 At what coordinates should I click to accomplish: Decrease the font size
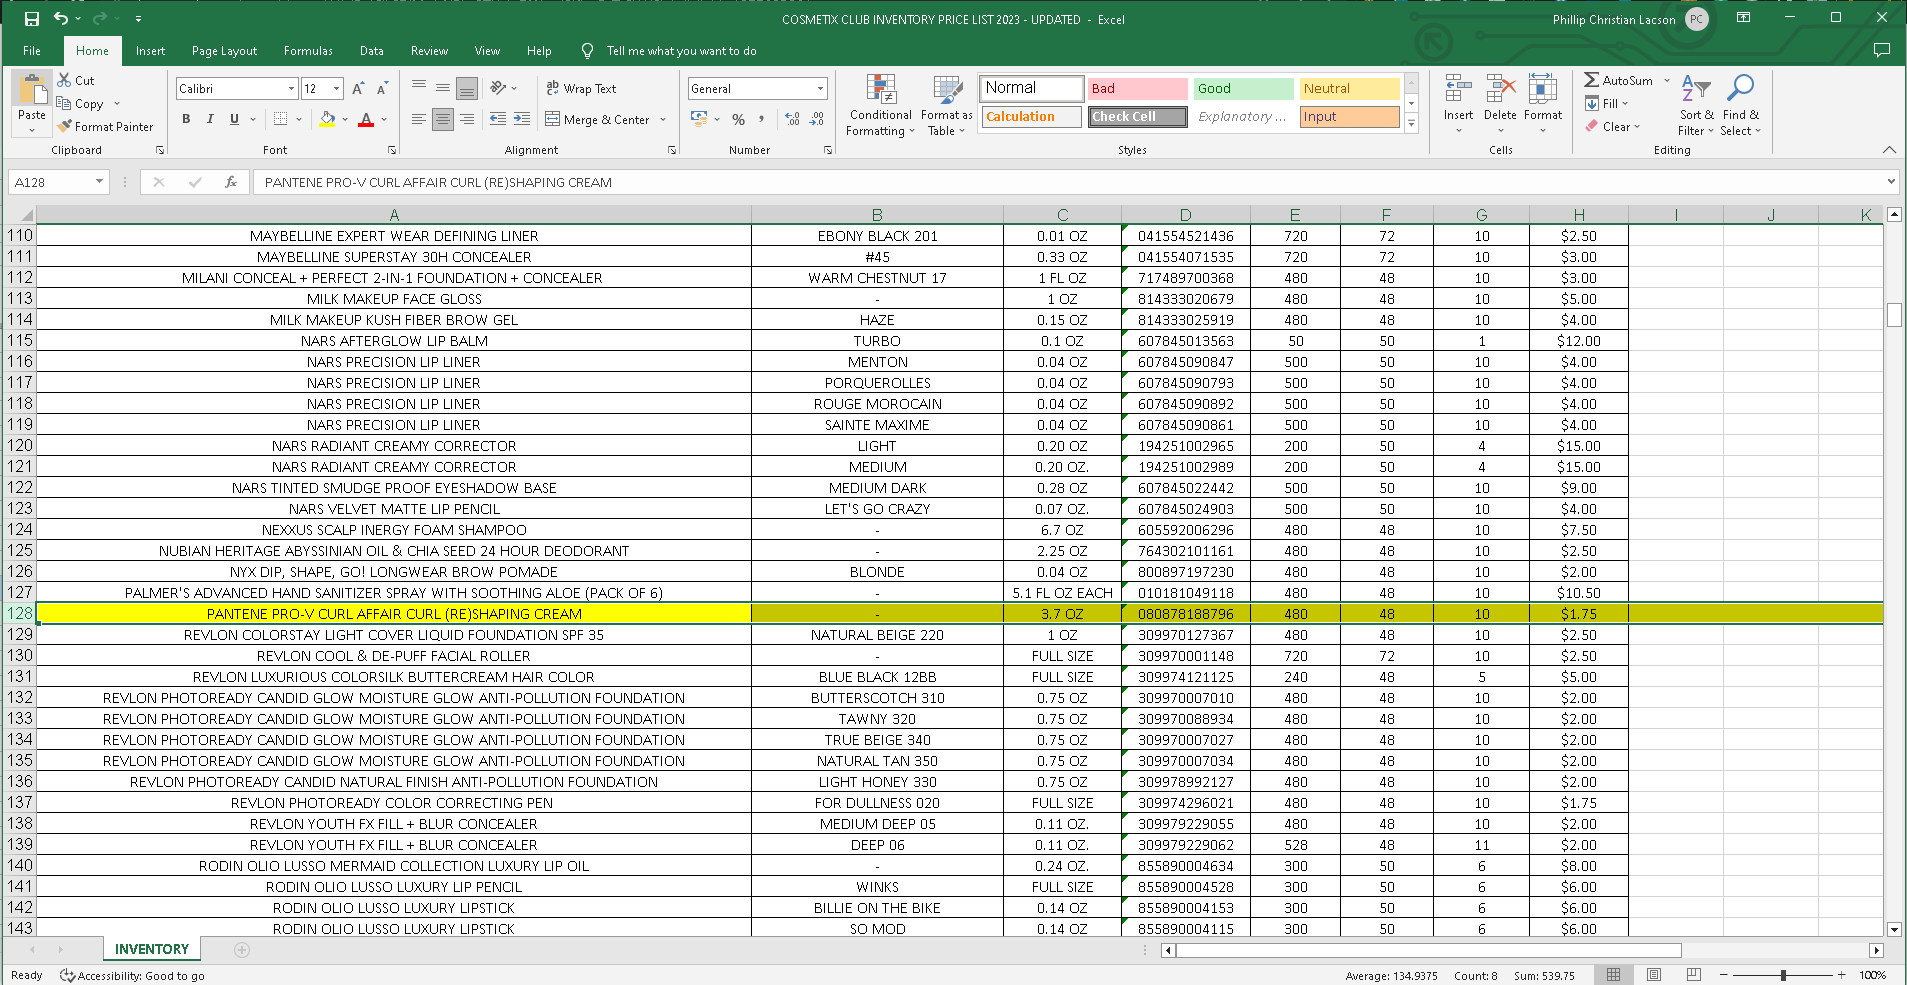pos(382,89)
